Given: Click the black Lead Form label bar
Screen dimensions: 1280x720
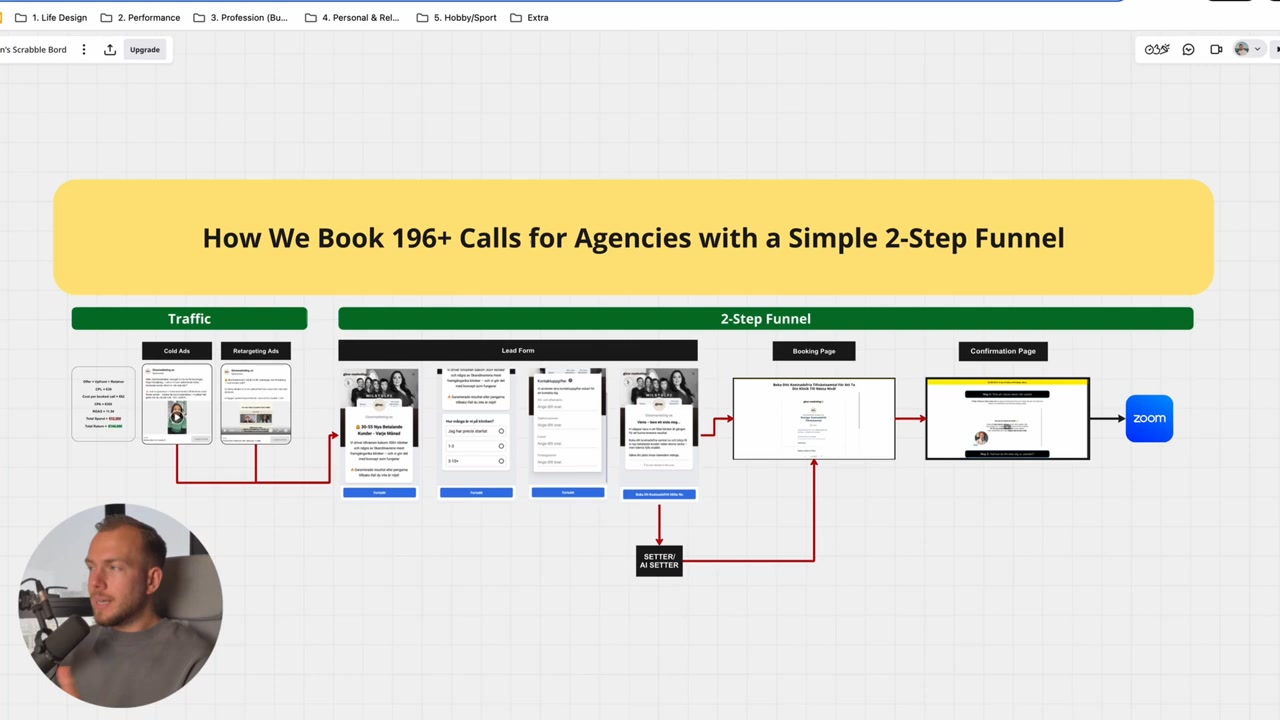Looking at the screenshot, I should [518, 351].
